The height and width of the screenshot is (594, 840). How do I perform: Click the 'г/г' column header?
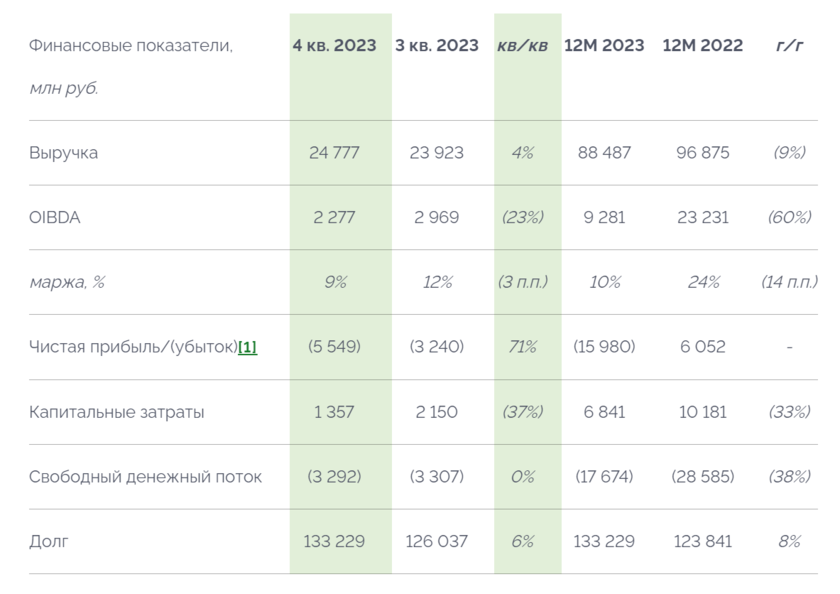[x=788, y=46]
